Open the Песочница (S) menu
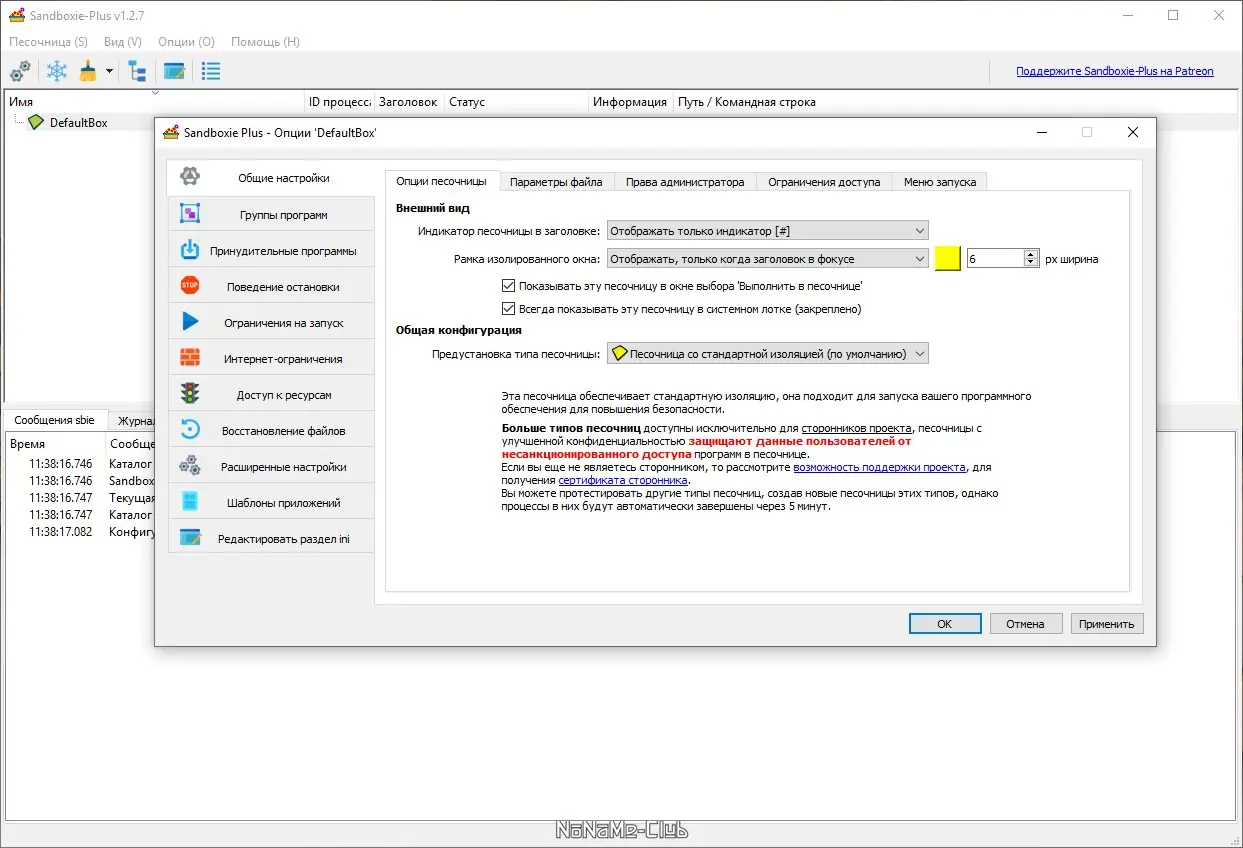 coord(48,42)
